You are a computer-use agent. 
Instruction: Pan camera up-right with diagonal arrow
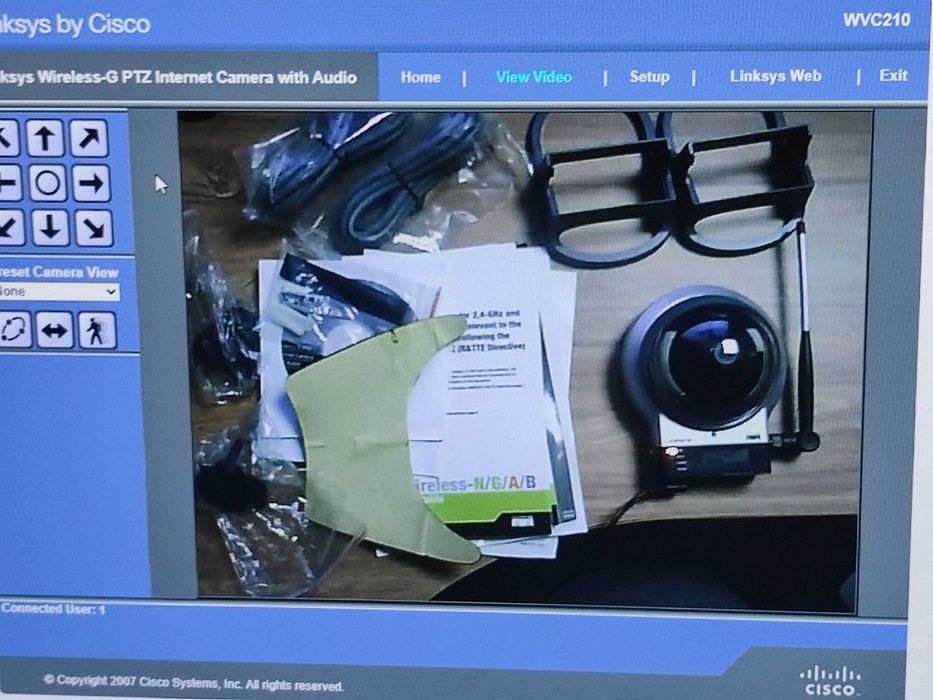point(89,138)
